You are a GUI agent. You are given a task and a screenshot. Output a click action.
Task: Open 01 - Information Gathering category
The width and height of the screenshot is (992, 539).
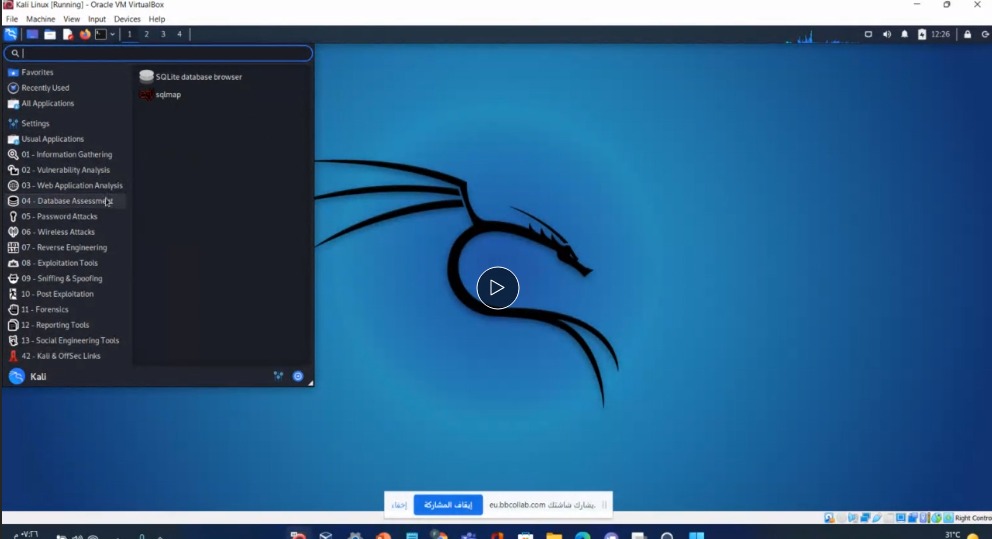coord(66,154)
